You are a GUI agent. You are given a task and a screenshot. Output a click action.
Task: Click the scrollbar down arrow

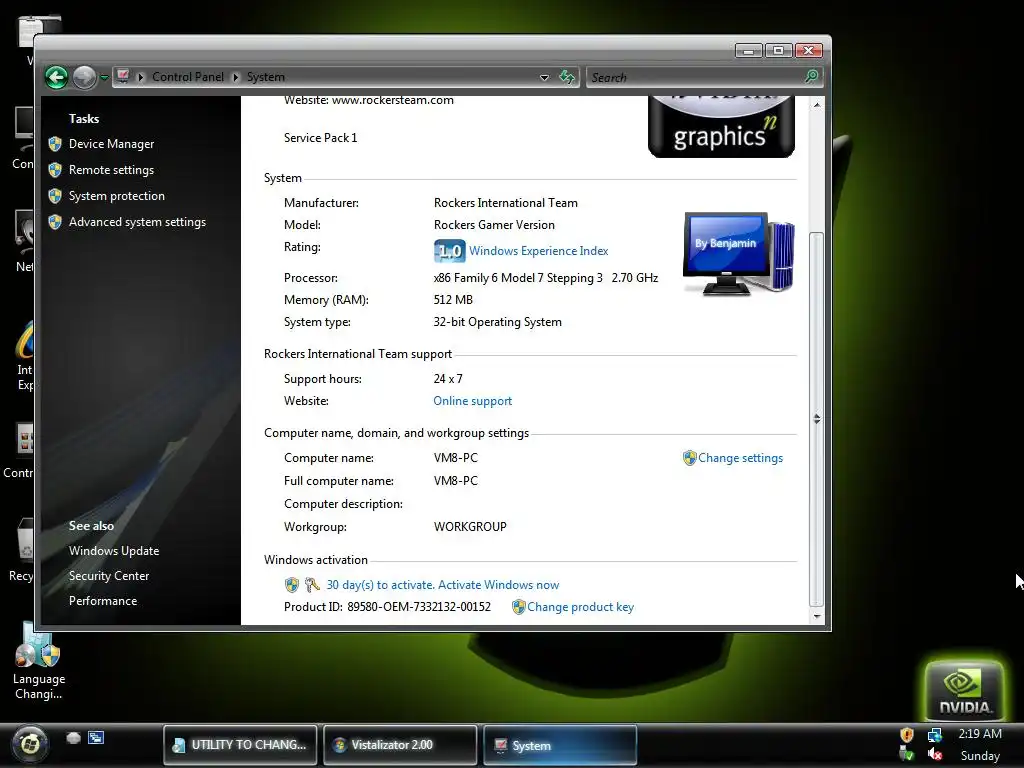click(816, 616)
